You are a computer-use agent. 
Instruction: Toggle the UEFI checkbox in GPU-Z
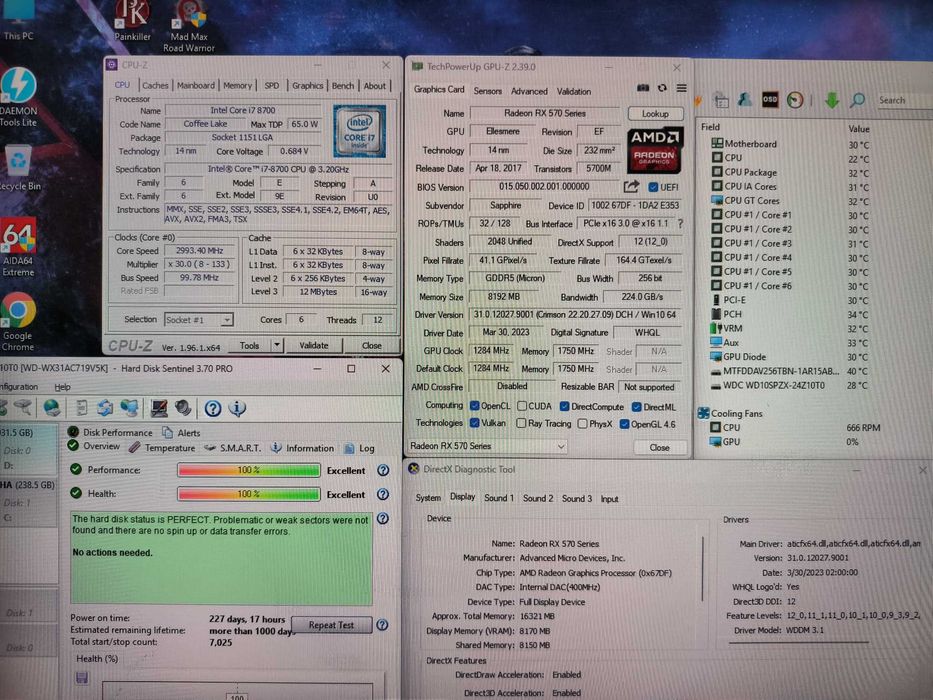point(653,187)
